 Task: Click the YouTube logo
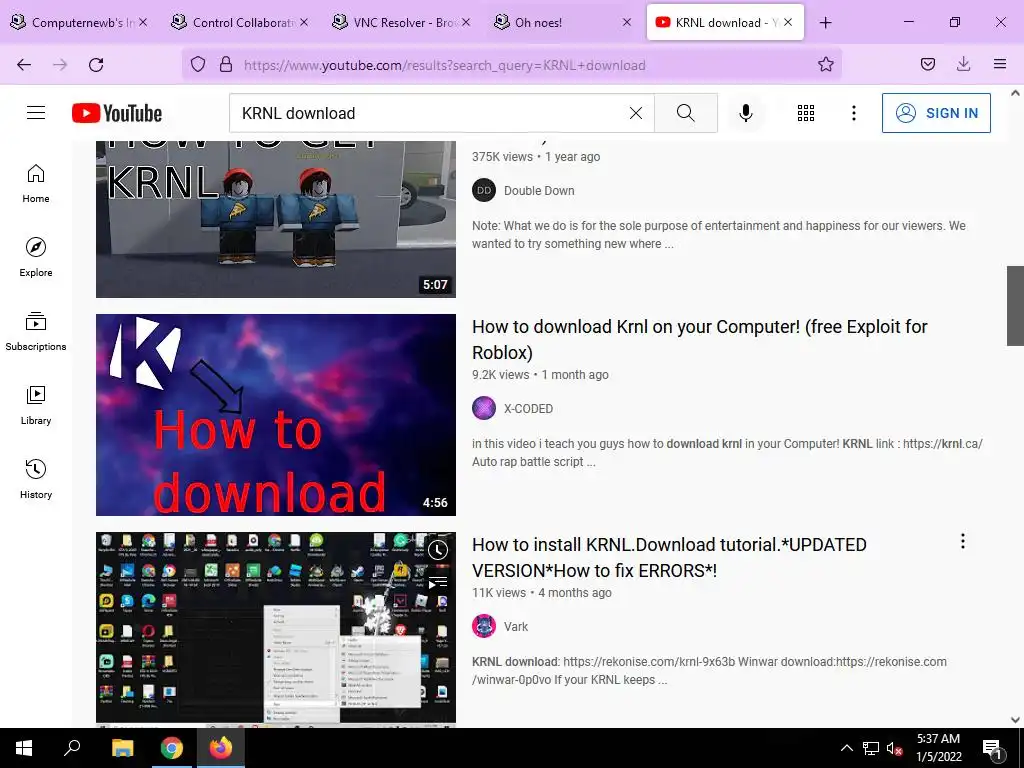point(116,113)
